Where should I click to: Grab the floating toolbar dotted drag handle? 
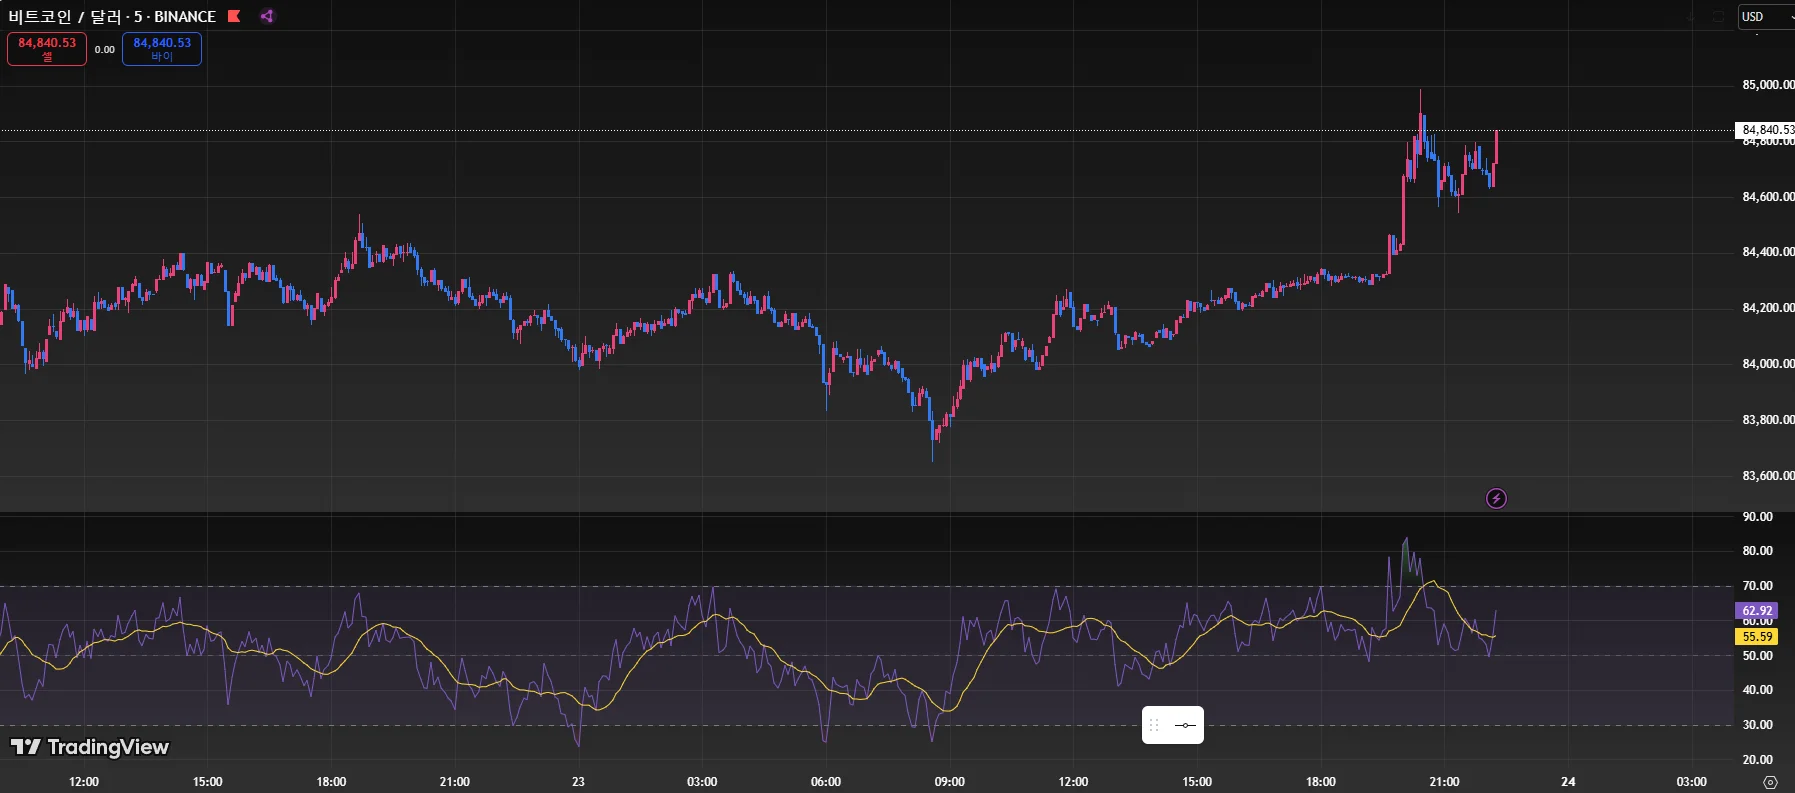[1154, 725]
